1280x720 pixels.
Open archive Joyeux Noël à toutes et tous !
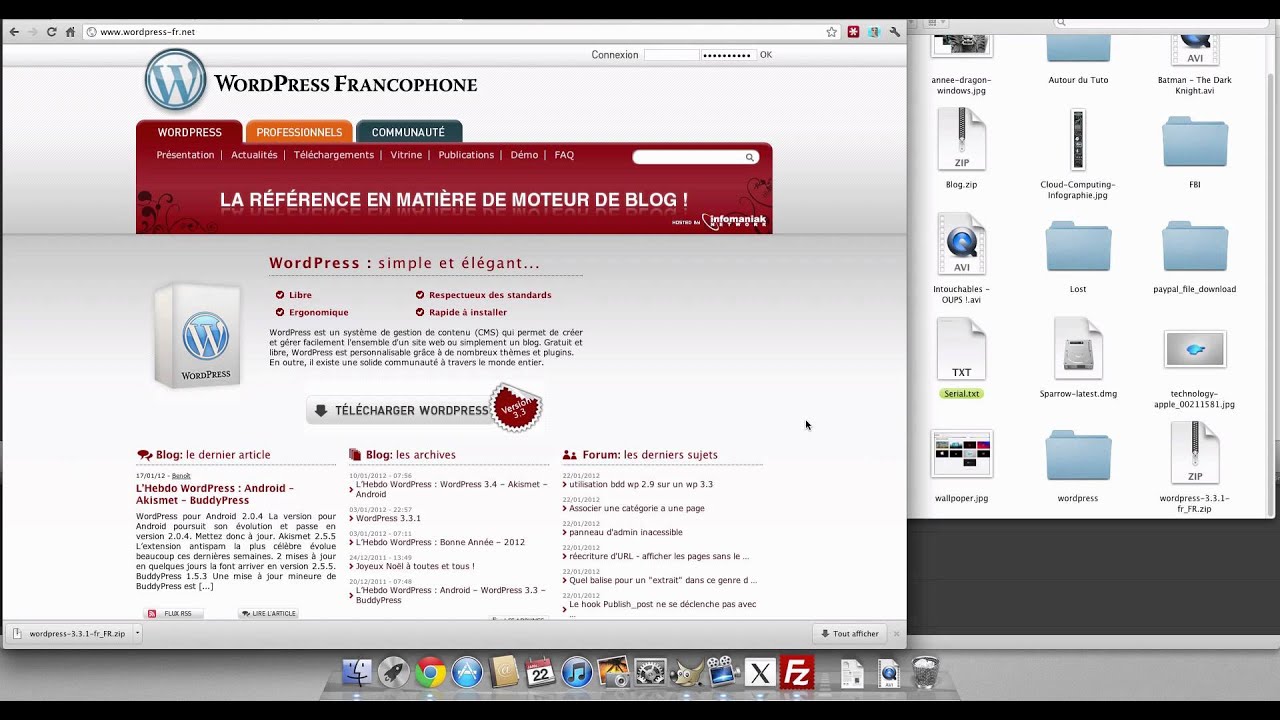point(415,566)
